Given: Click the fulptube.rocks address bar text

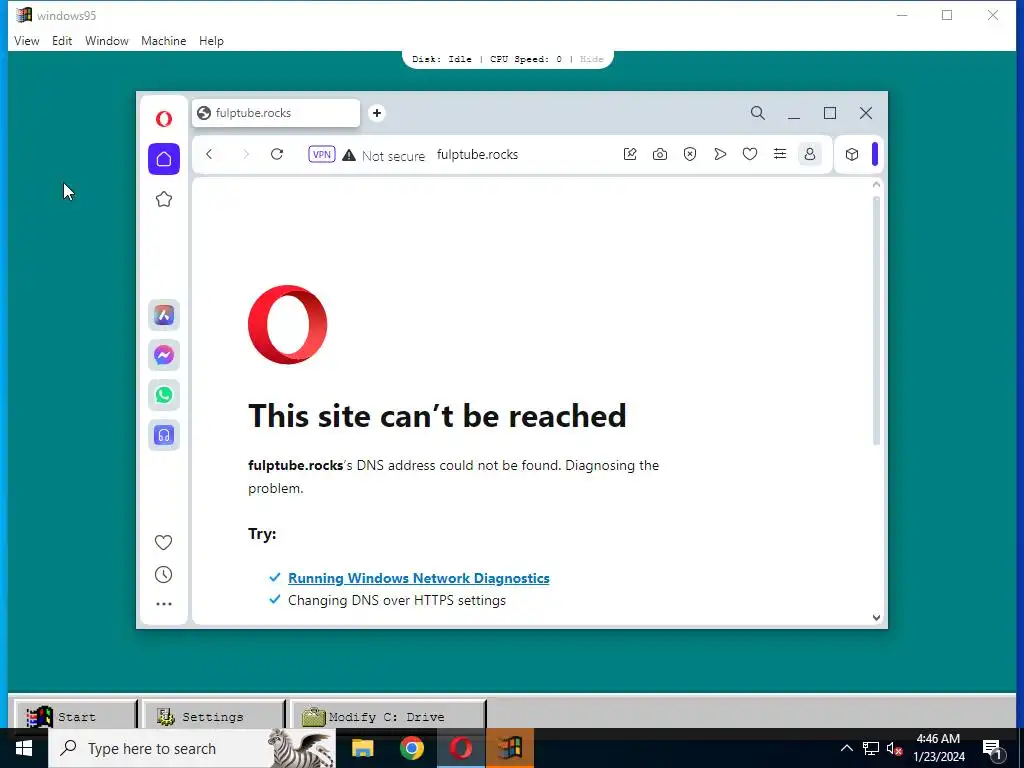Looking at the screenshot, I should point(477,155).
